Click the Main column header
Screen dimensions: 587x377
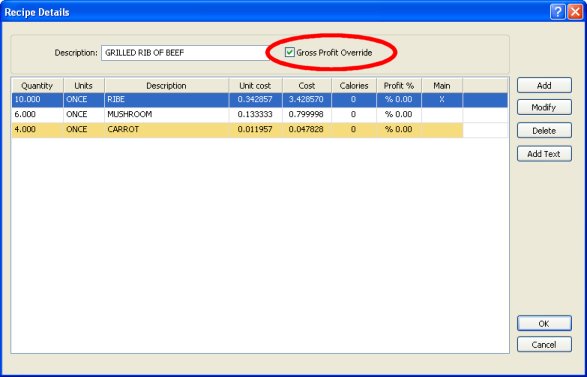tap(442, 86)
